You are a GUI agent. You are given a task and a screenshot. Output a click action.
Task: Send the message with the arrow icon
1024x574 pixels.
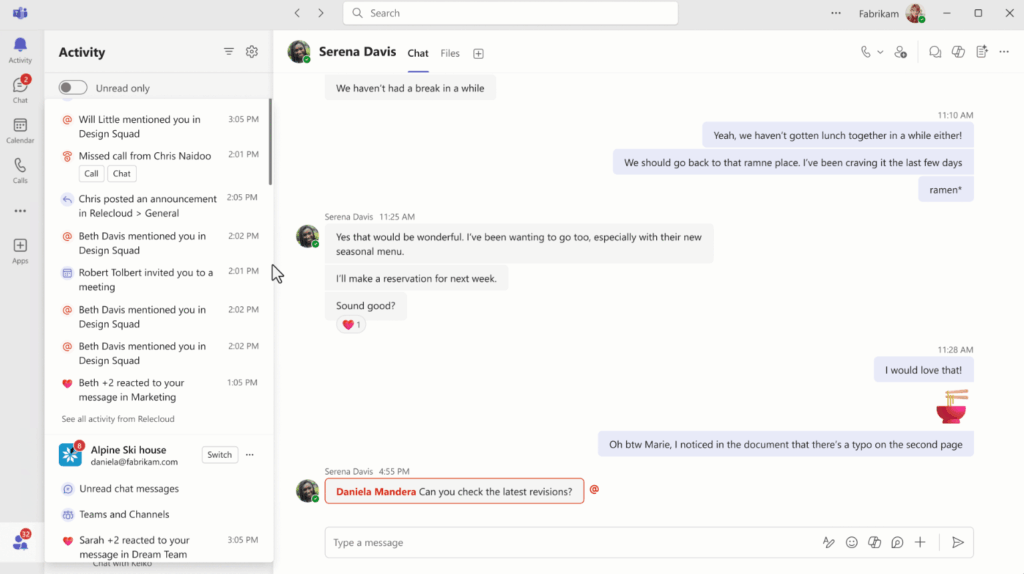pyautogui.click(x=958, y=542)
